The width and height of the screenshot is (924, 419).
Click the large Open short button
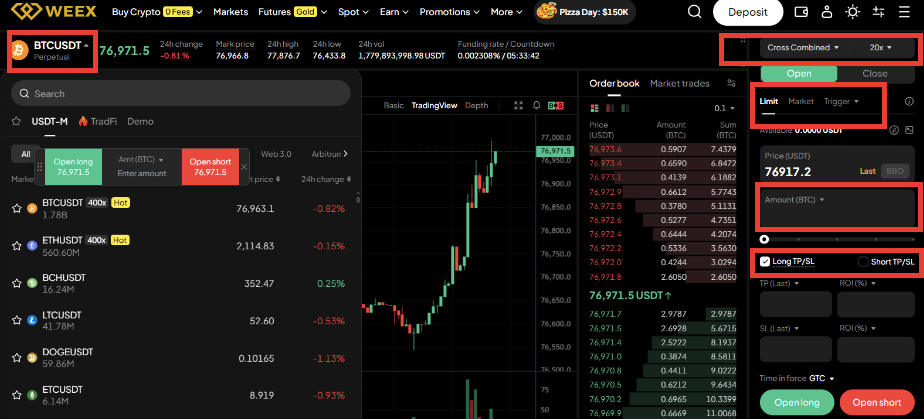pyautogui.click(x=877, y=402)
